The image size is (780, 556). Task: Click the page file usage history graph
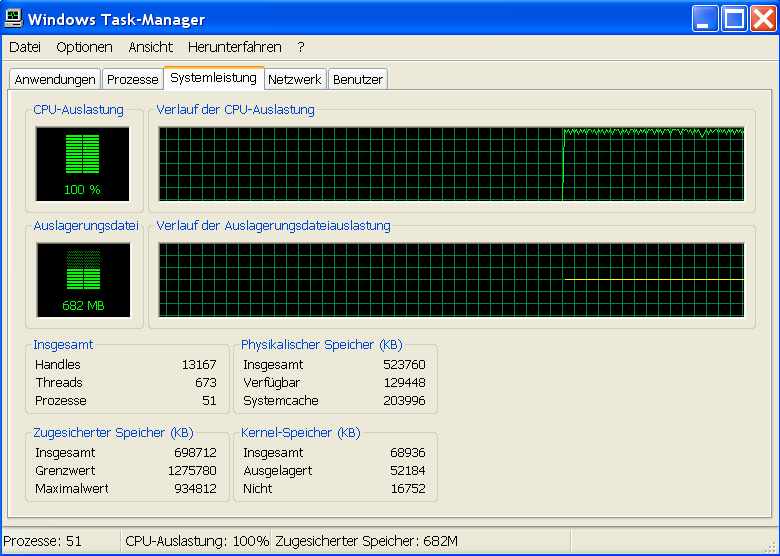click(451, 280)
